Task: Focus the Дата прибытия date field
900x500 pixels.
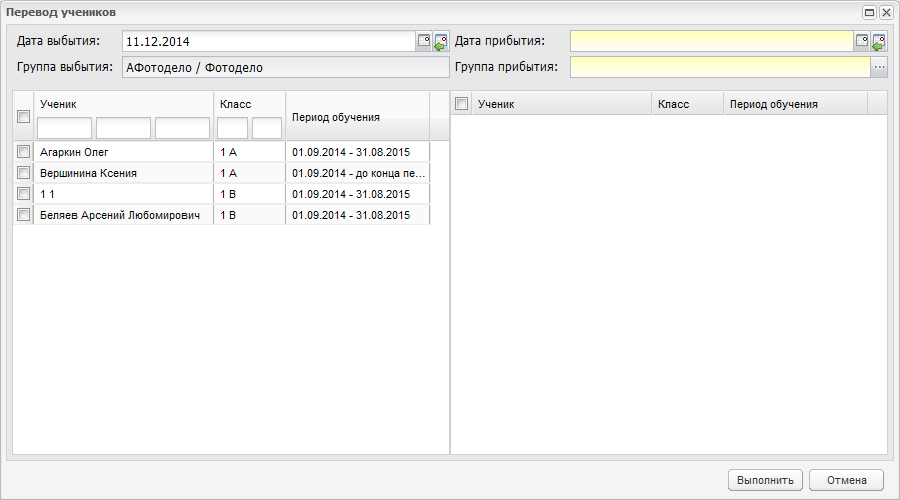Action: 712,41
